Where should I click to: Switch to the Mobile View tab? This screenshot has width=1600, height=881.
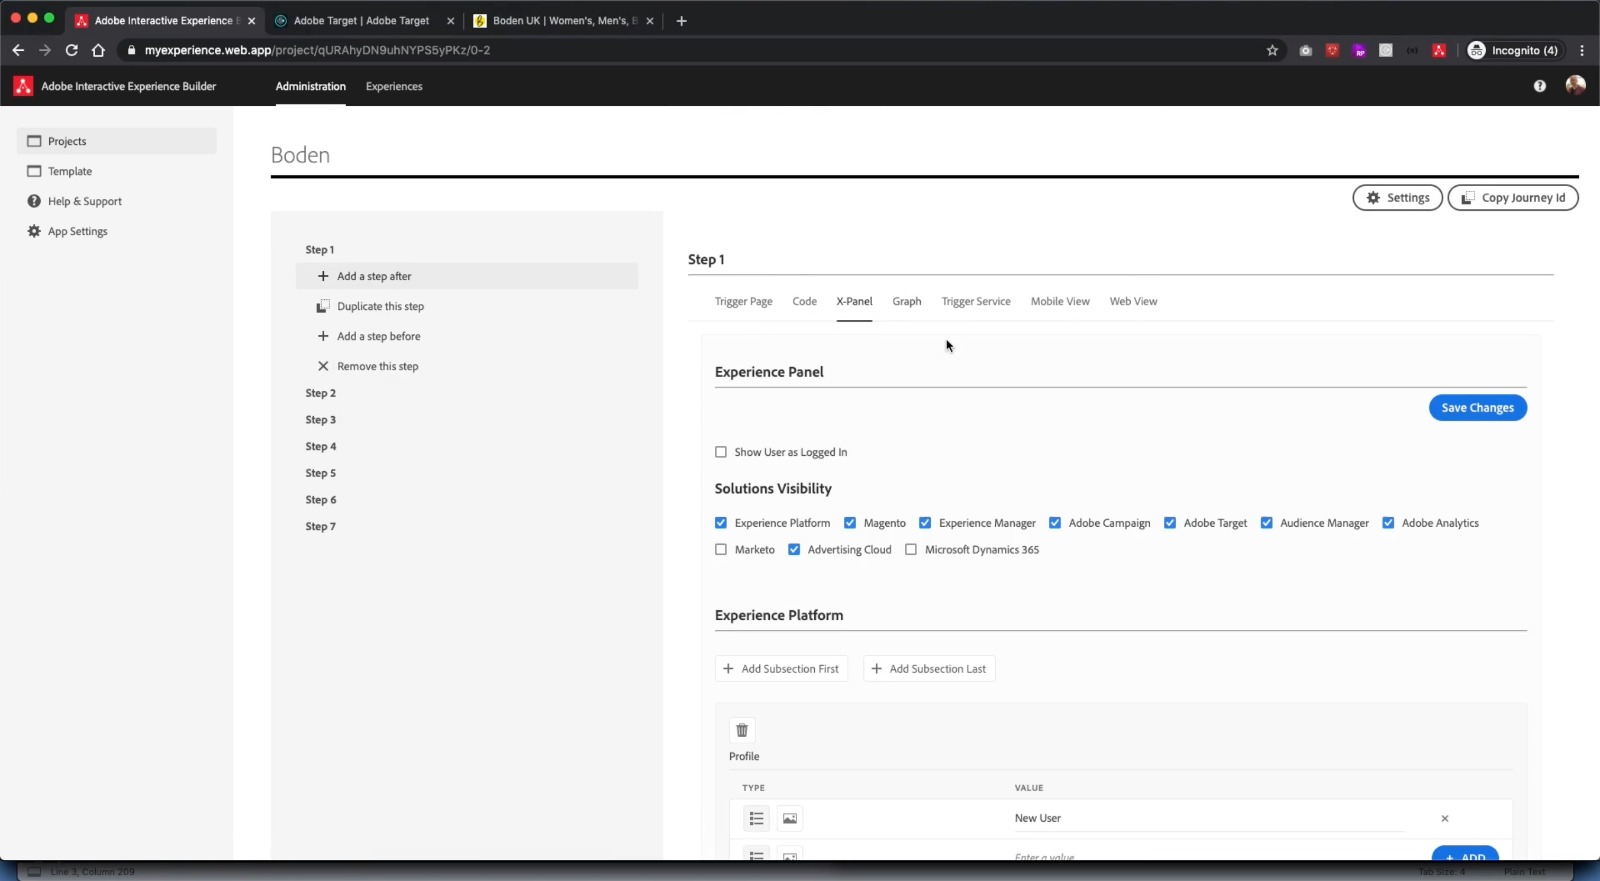click(x=1060, y=301)
